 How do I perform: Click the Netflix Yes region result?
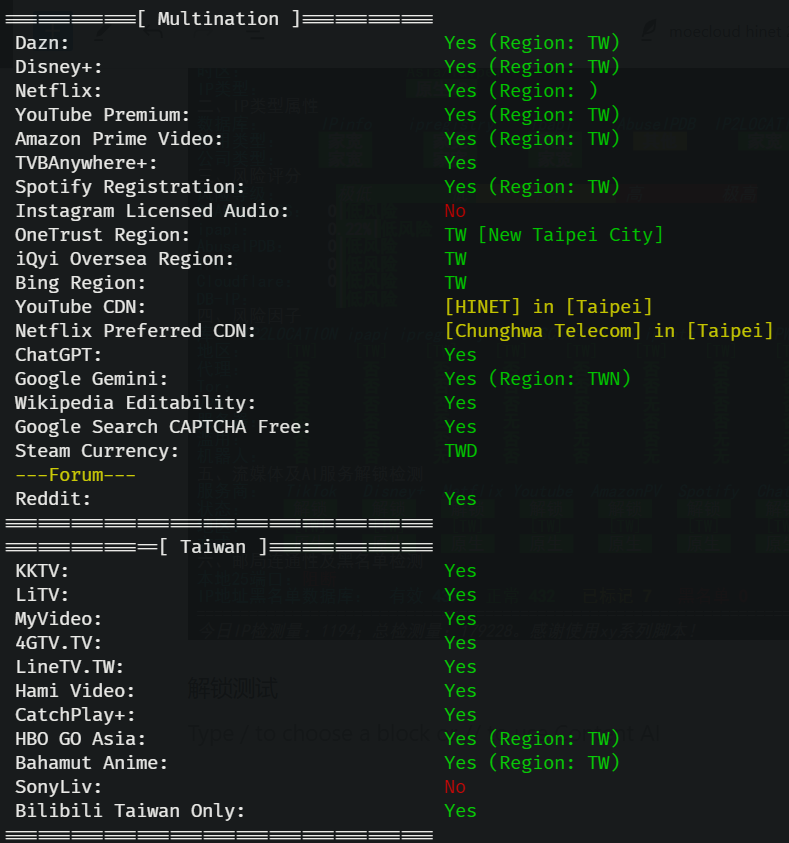pyautogui.click(x=521, y=91)
